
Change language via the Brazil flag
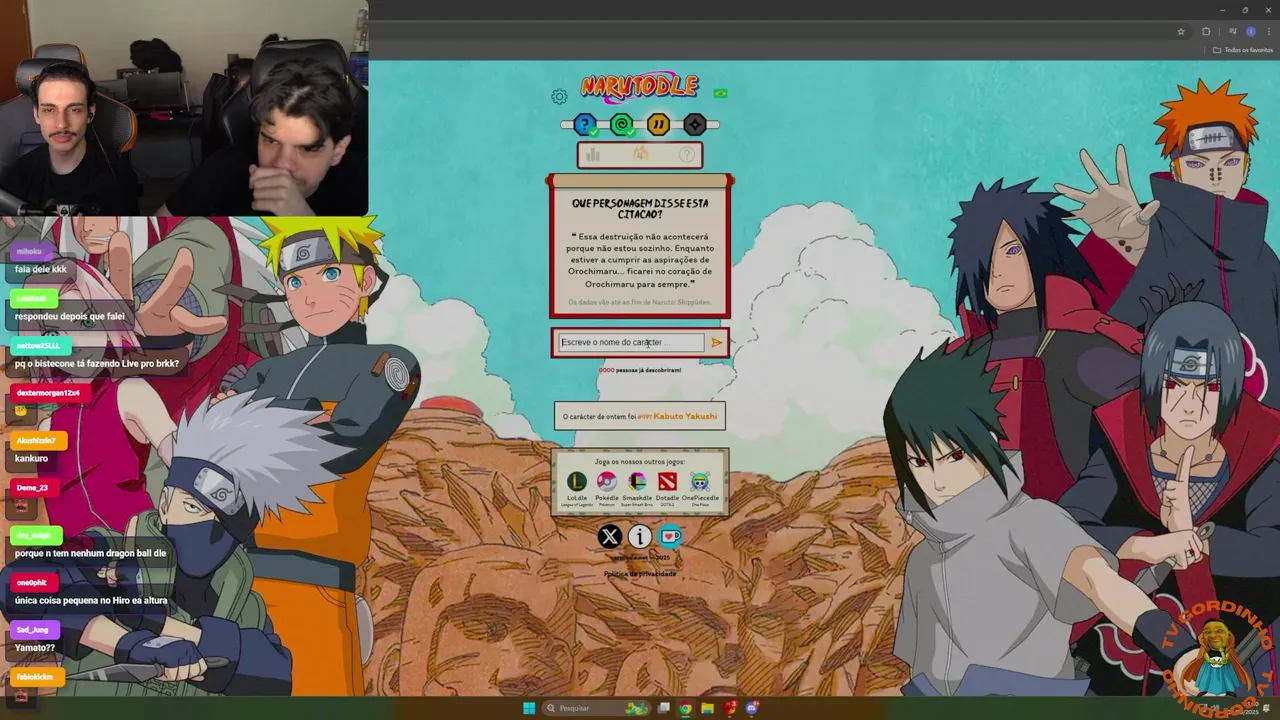(x=720, y=93)
